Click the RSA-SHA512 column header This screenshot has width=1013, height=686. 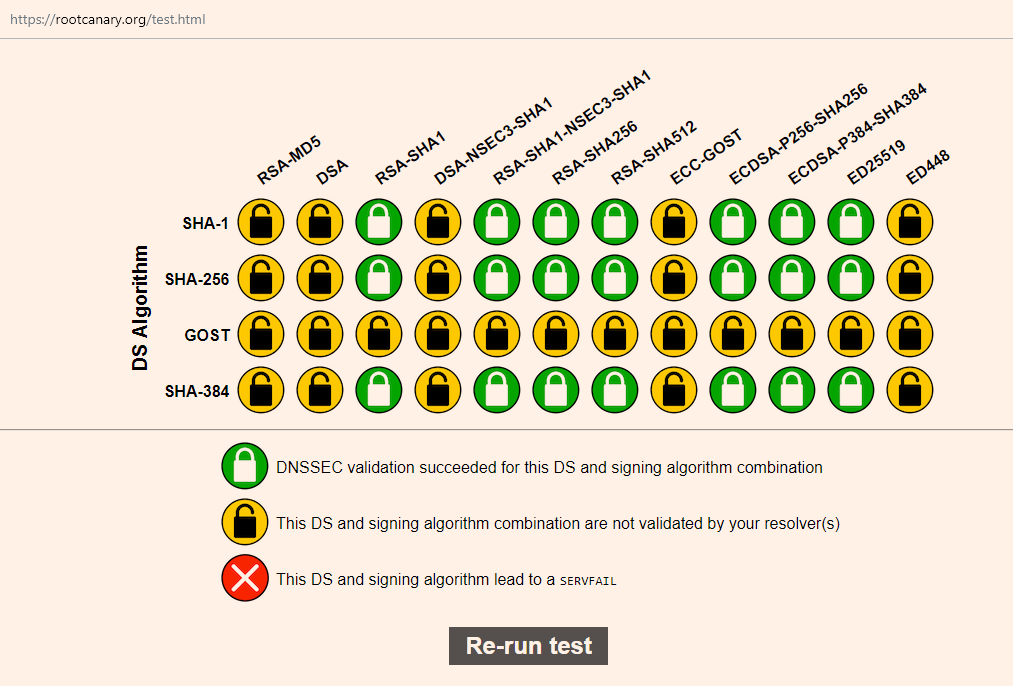pos(654,152)
